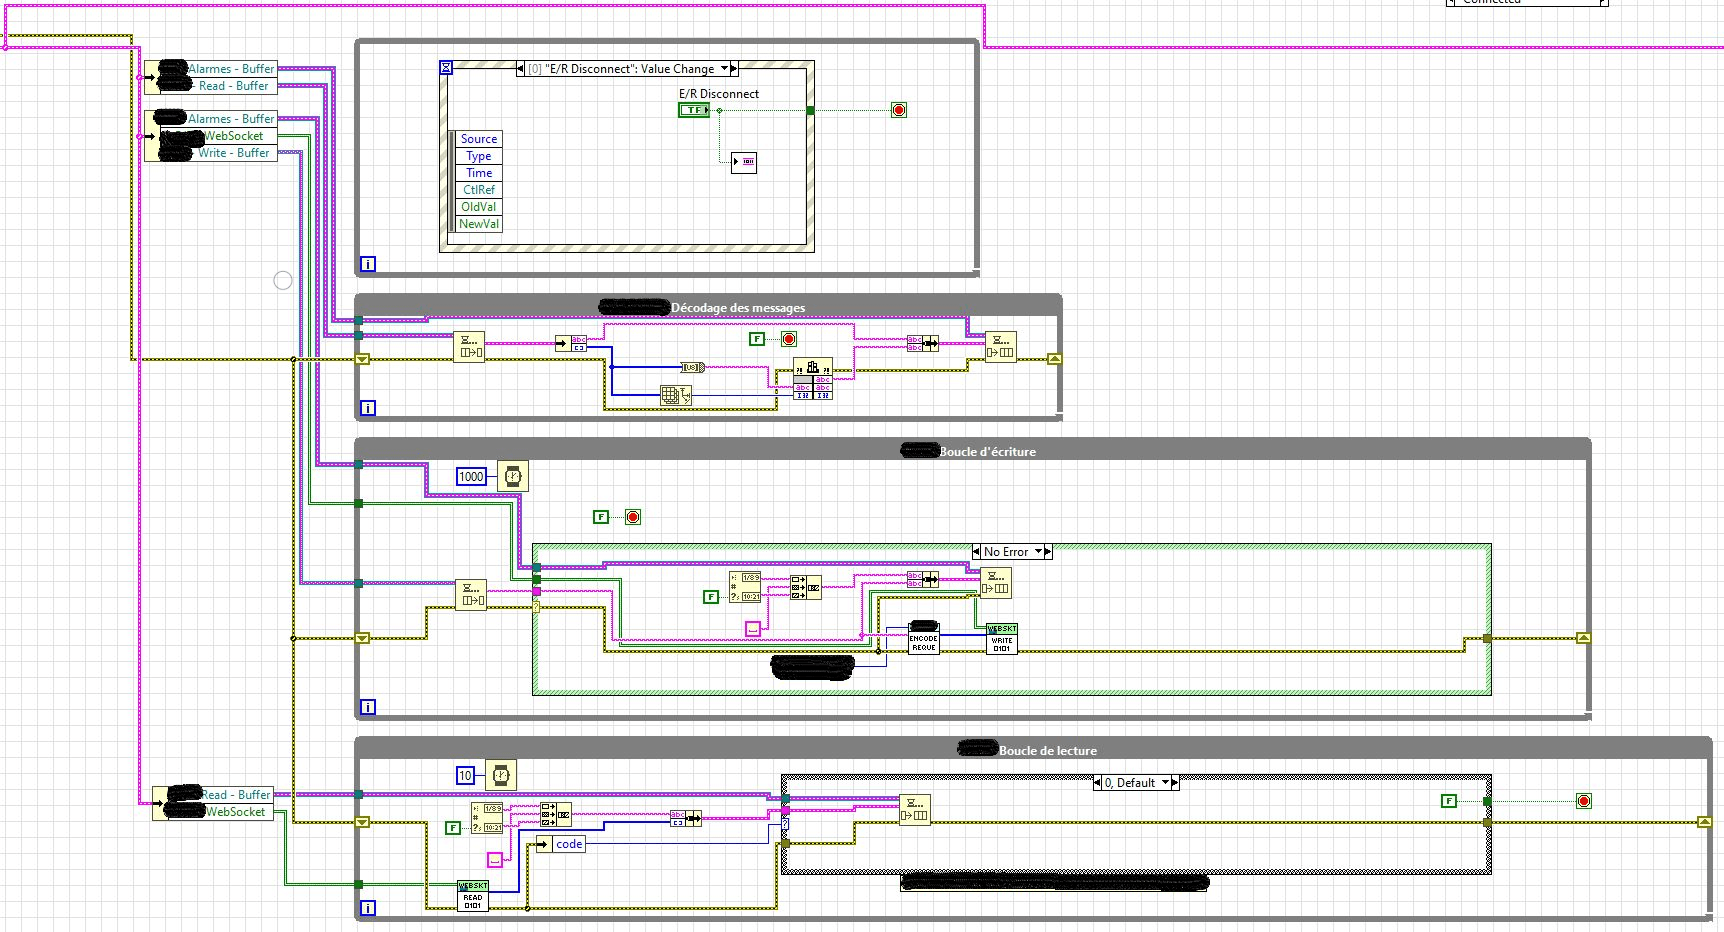Click the red stop button in the event structure

(x=899, y=110)
